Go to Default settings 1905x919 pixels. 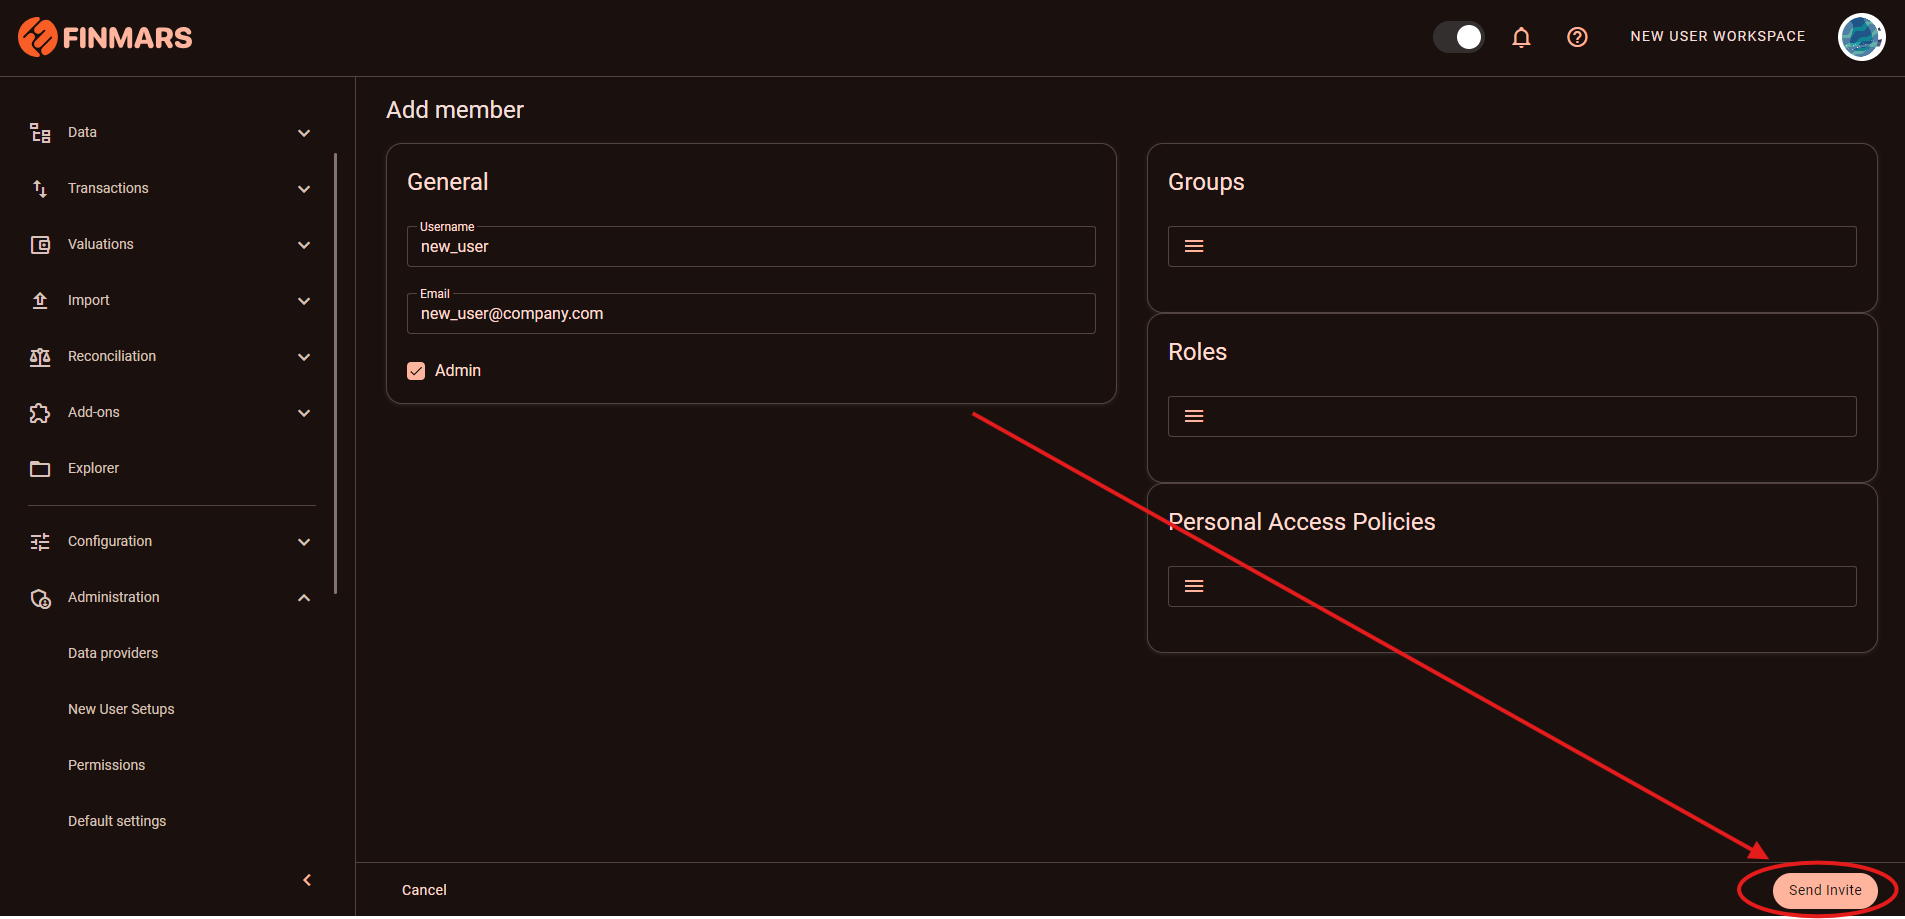(117, 821)
